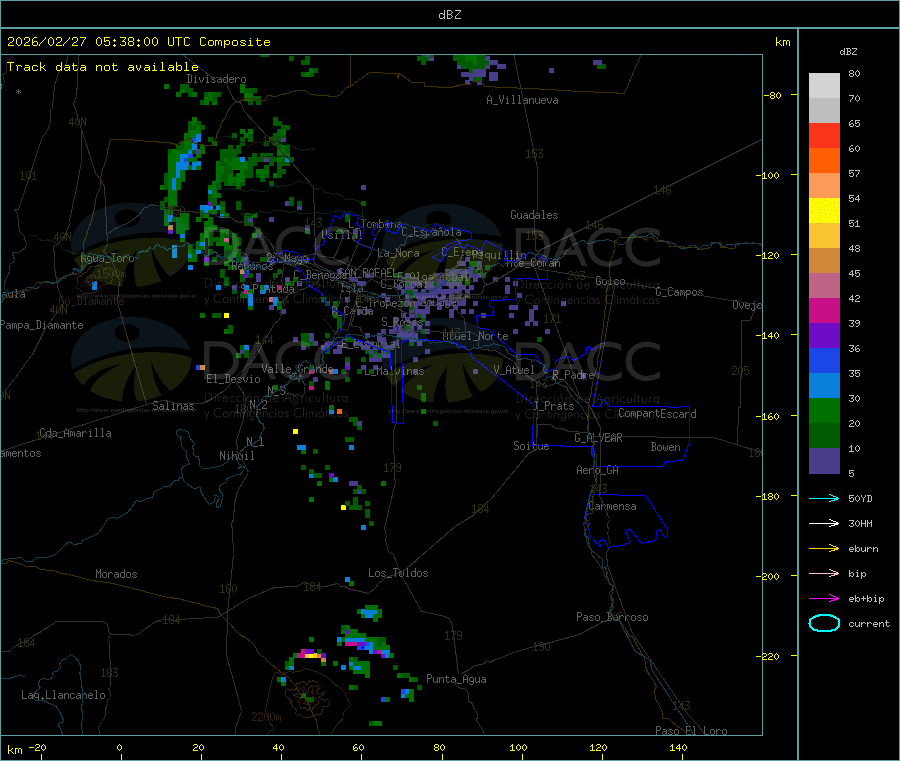
Task: Click the cyan 50YD arrow legend icon
Action: tap(824, 498)
